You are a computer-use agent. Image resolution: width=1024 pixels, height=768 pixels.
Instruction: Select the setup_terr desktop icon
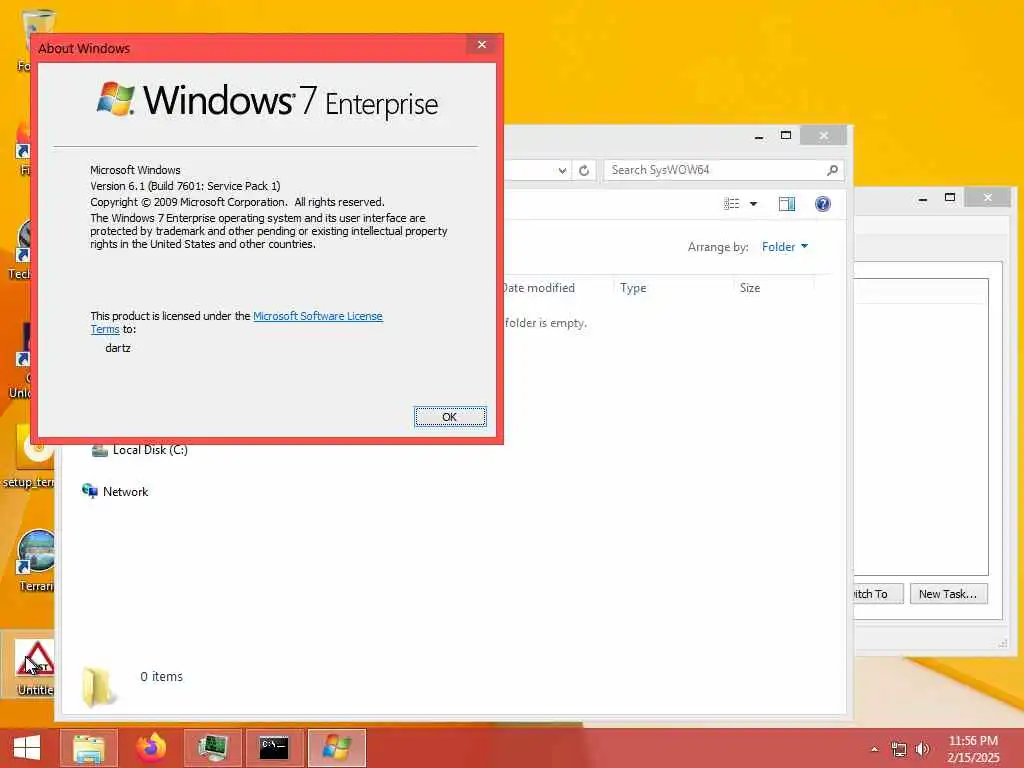click(31, 457)
